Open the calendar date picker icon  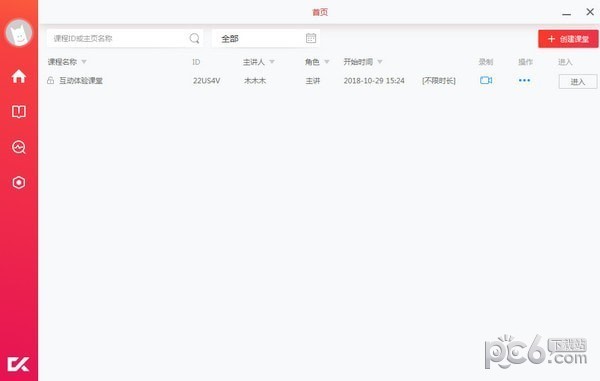pyautogui.click(x=311, y=38)
